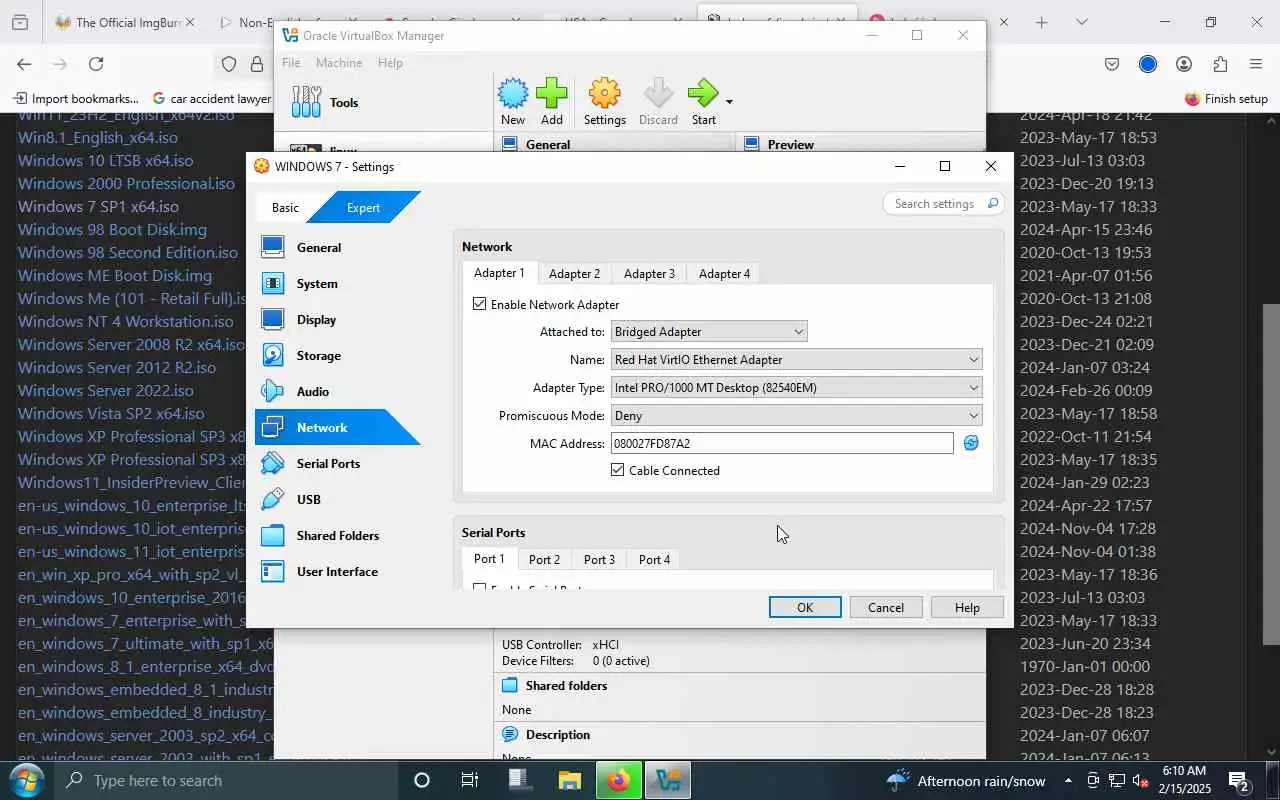The height and width of the screenshot is (800, 1280).
Task: Open the notification center on taskbar
Action: point(1238,780)
